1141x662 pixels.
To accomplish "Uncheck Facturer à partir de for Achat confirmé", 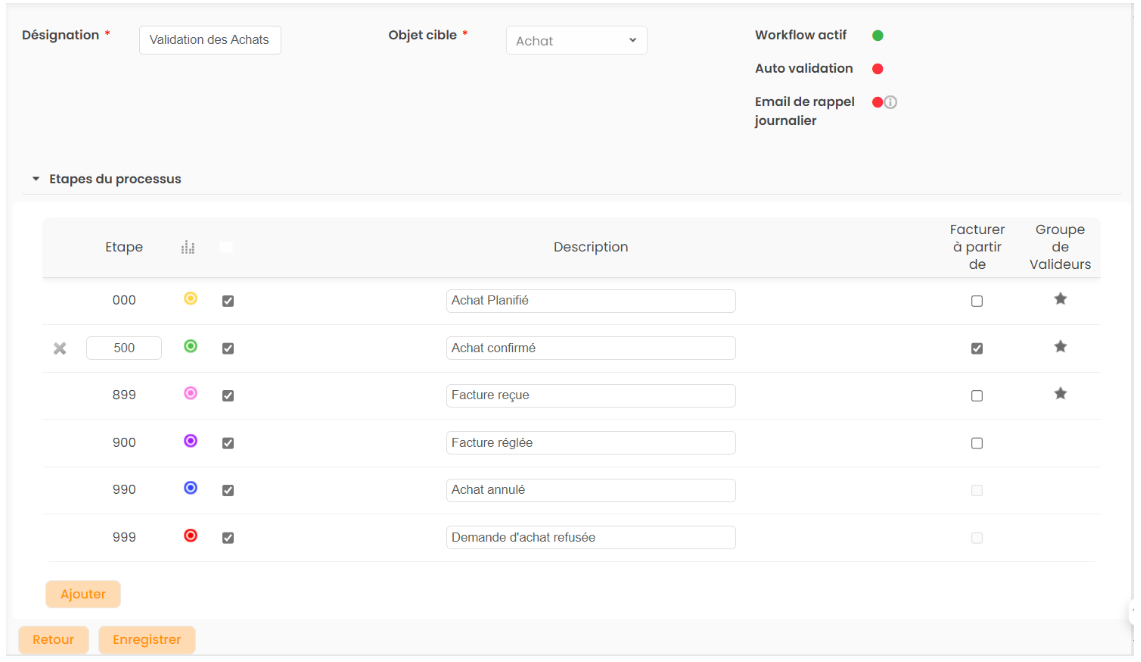I will [x=977, y=348].
